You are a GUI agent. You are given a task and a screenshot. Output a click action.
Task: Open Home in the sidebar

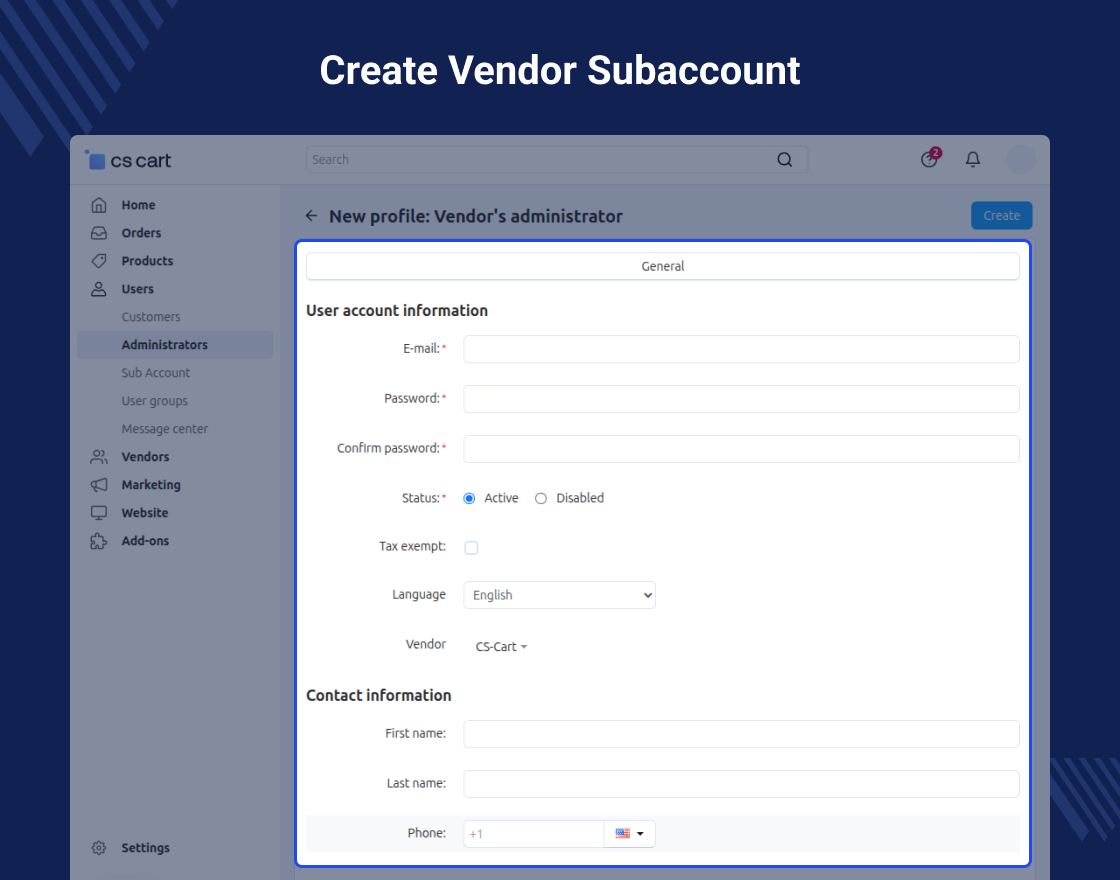139,205
